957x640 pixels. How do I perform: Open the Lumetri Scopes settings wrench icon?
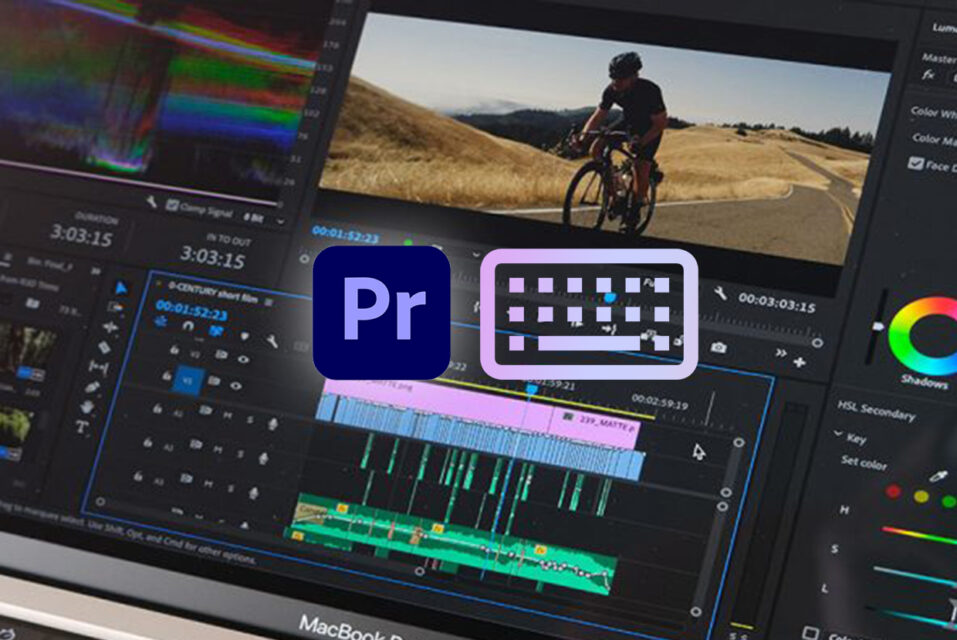point(152,200)
